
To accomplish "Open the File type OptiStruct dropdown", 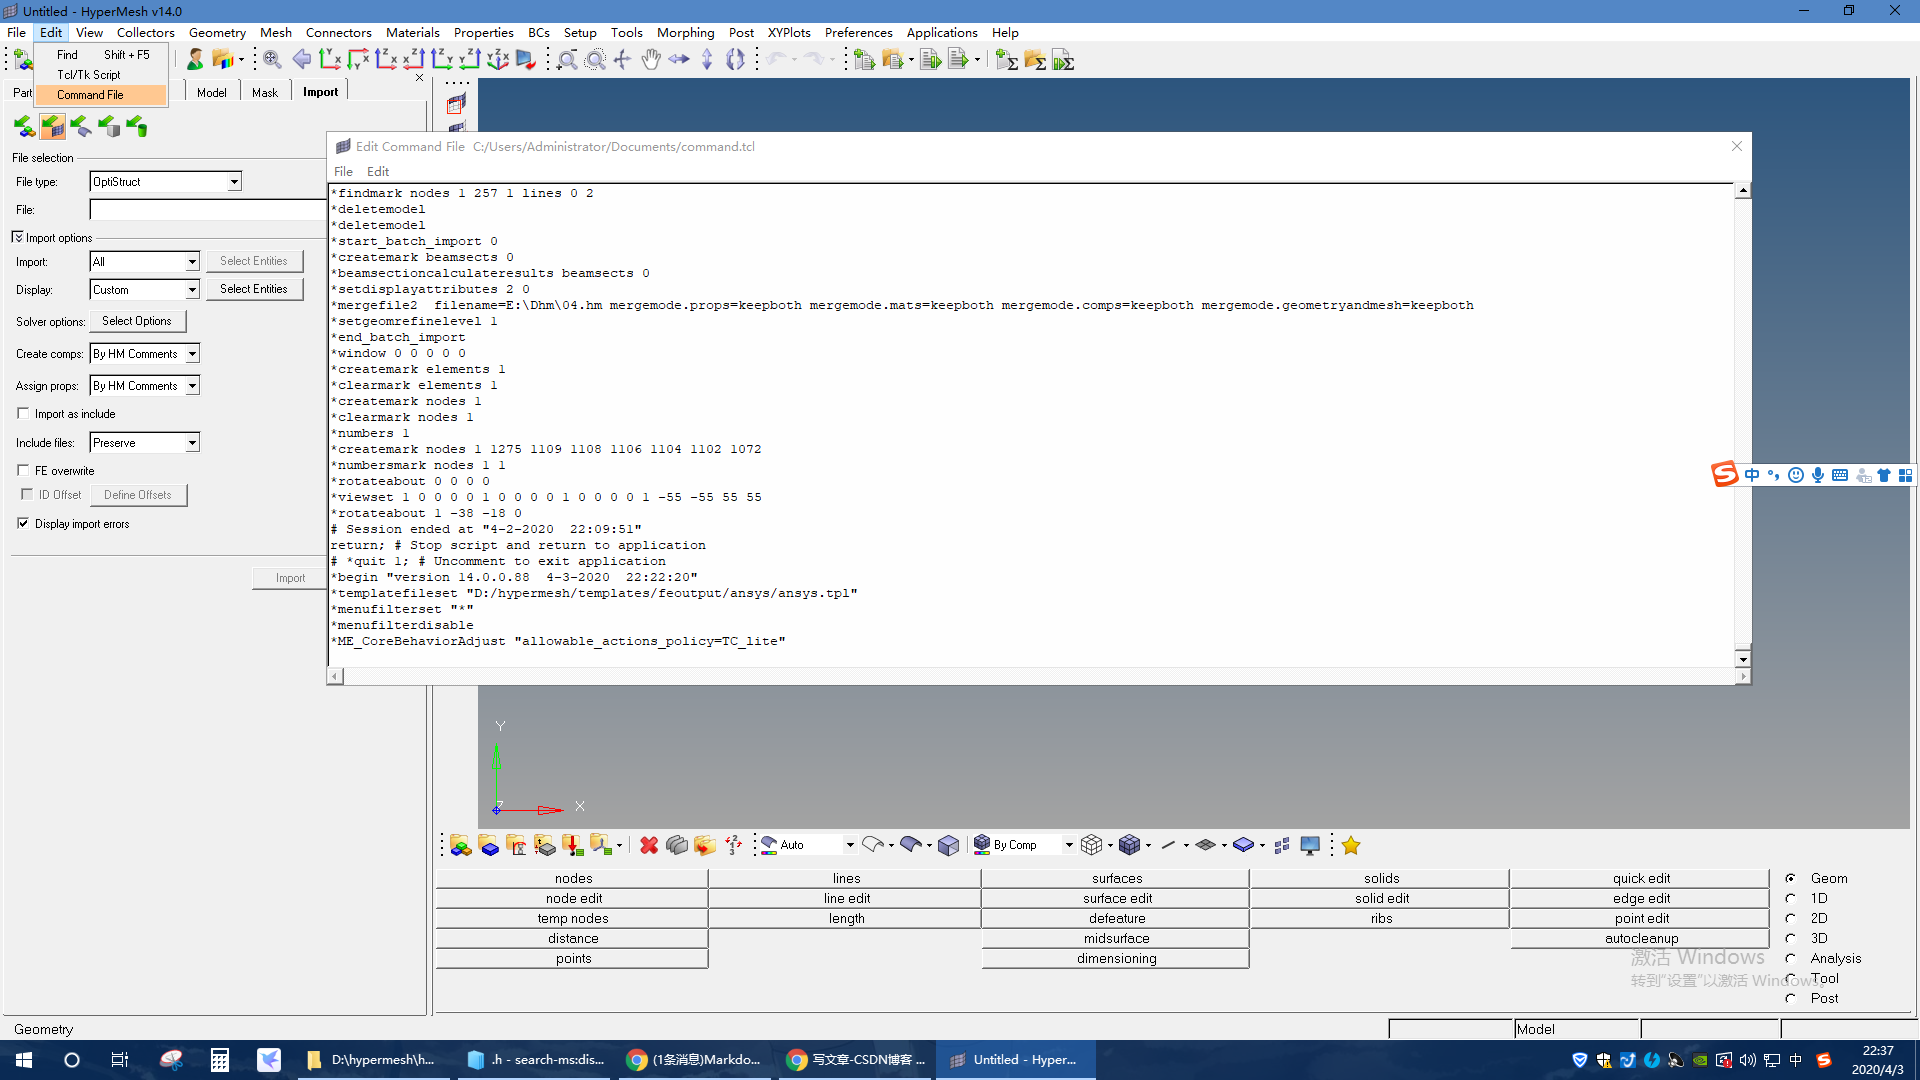I will [x=234, y=182].
